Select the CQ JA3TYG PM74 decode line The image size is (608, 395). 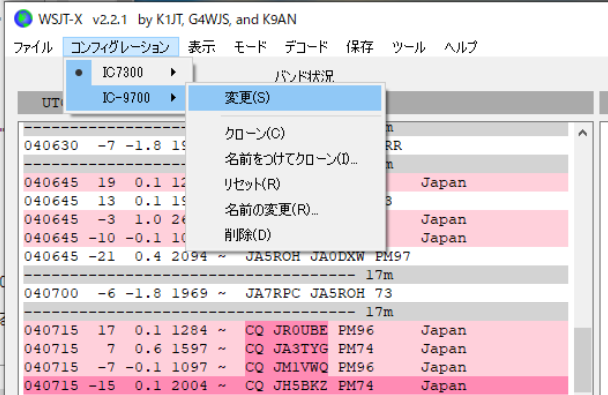295,348
